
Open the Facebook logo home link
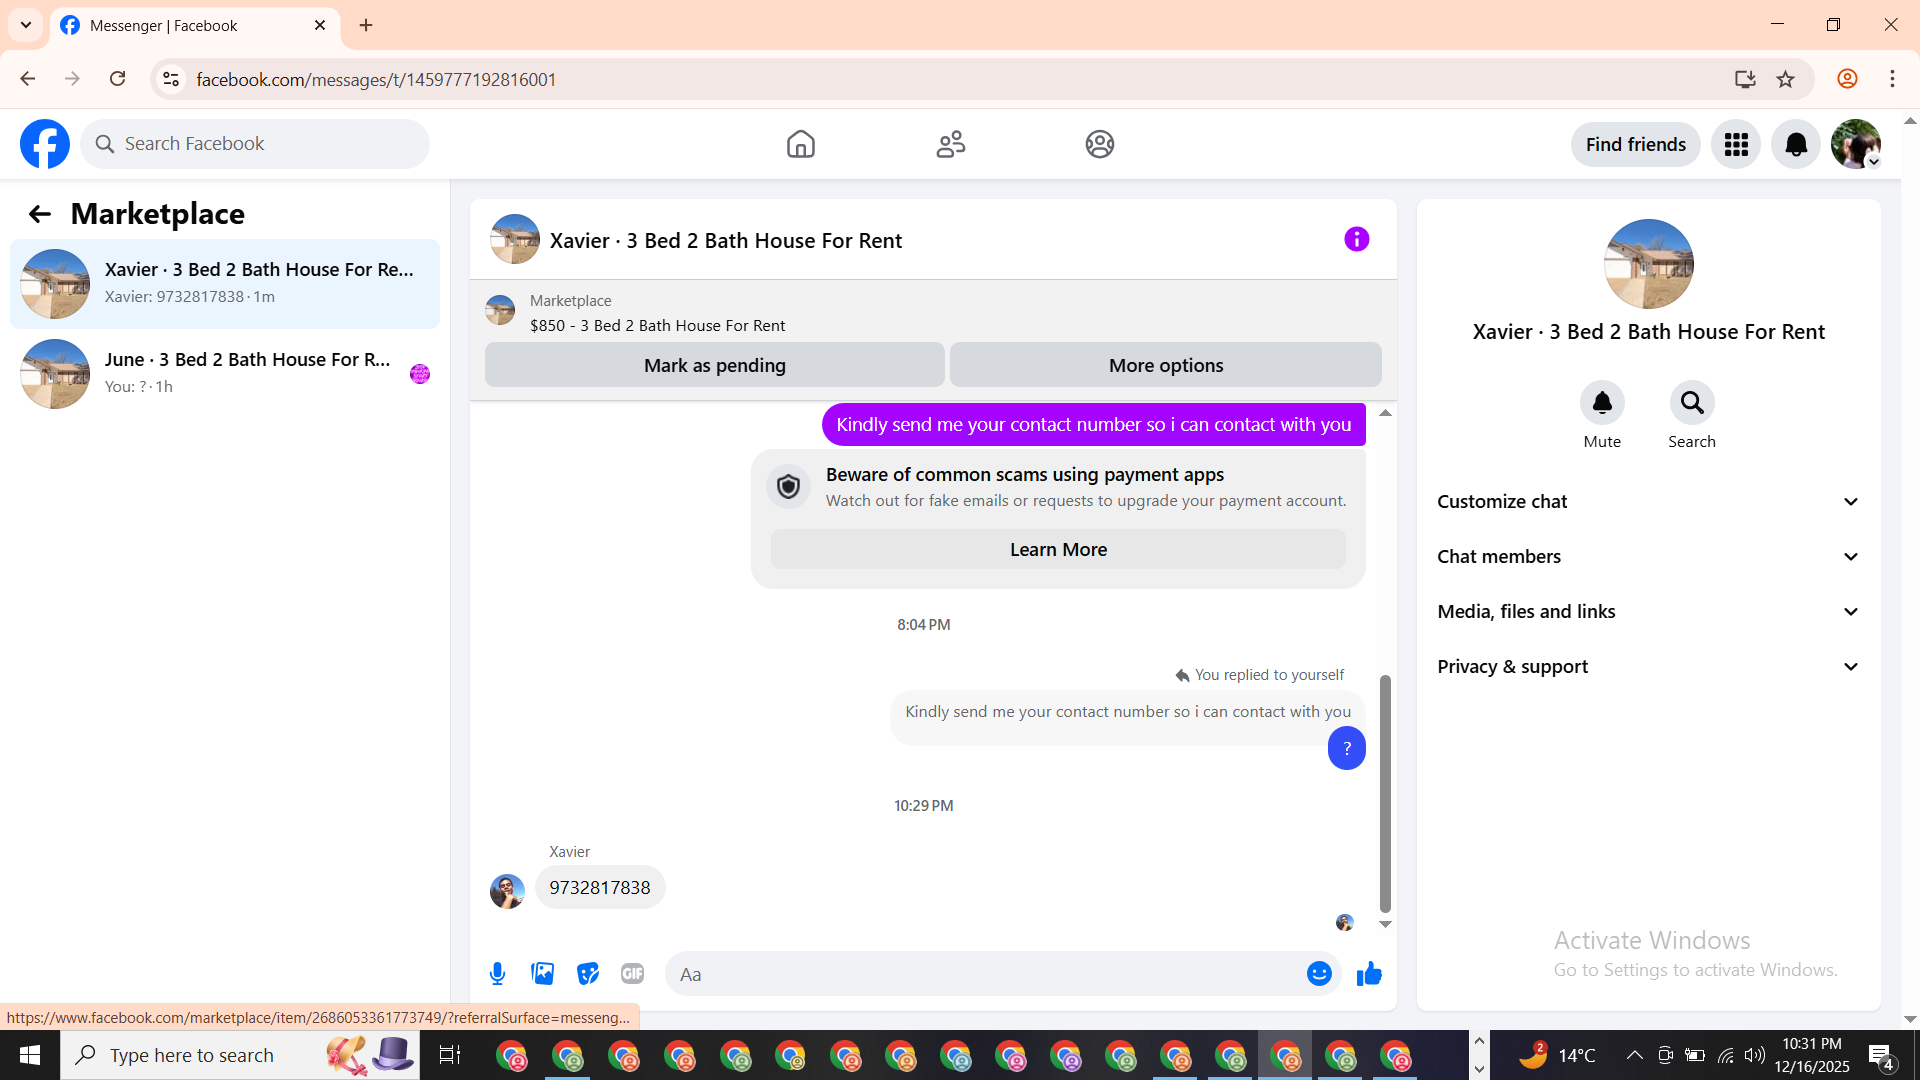(x=45, y=144)
